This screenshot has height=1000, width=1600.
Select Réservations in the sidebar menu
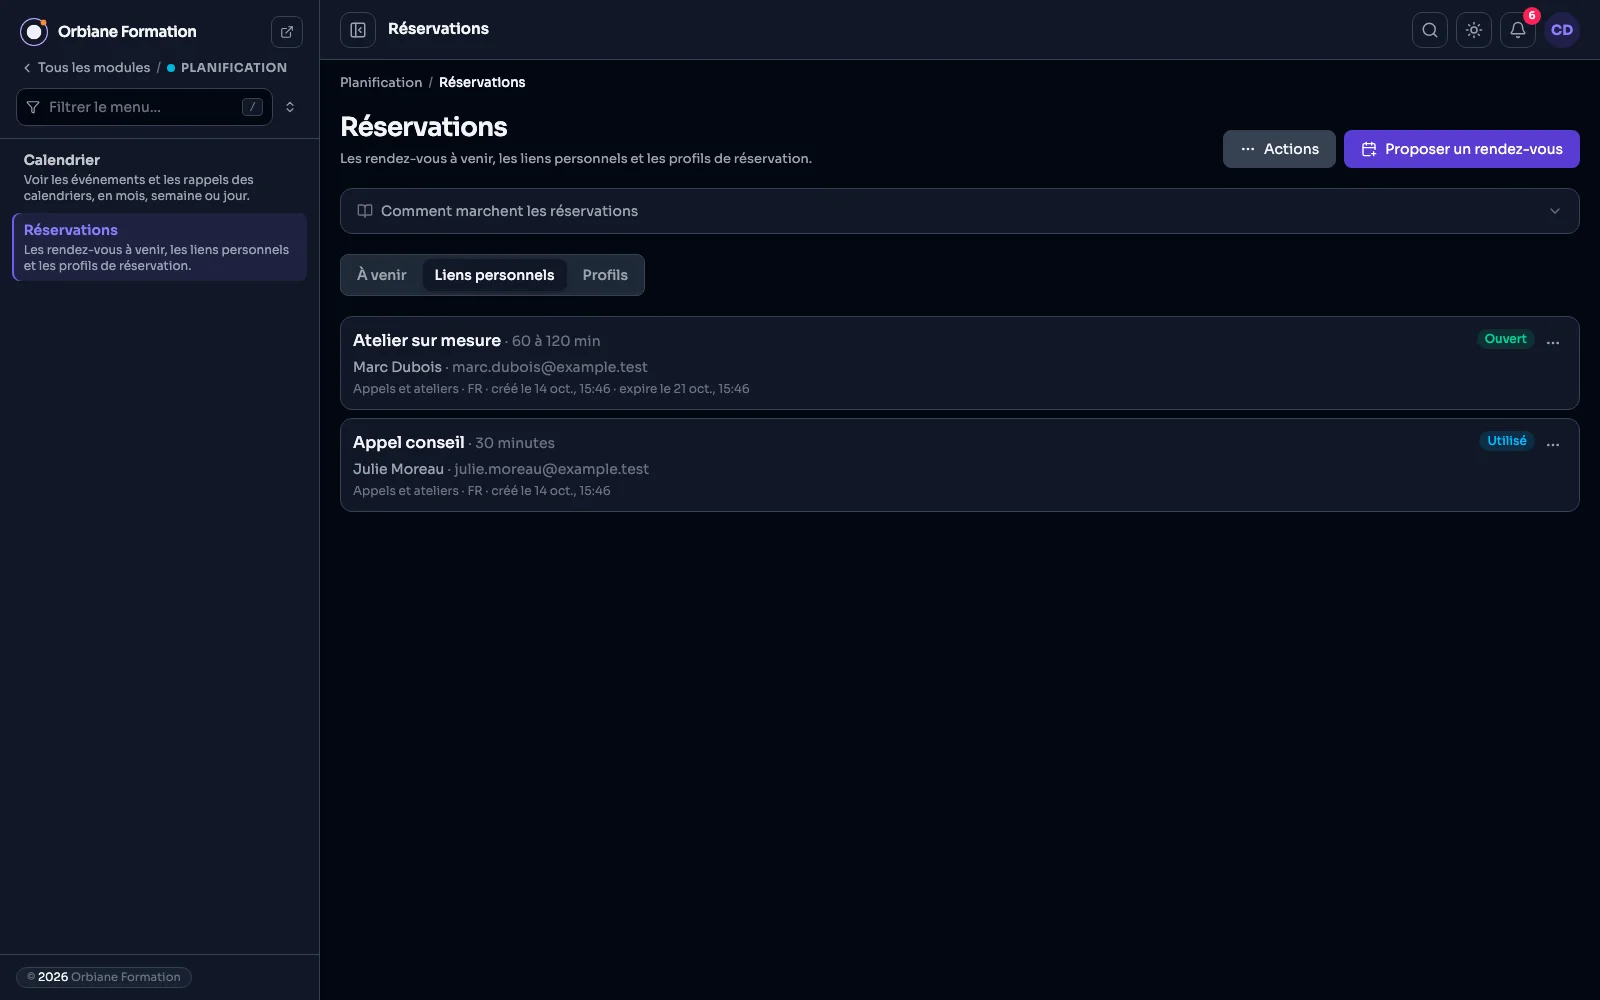click(160, 247)
